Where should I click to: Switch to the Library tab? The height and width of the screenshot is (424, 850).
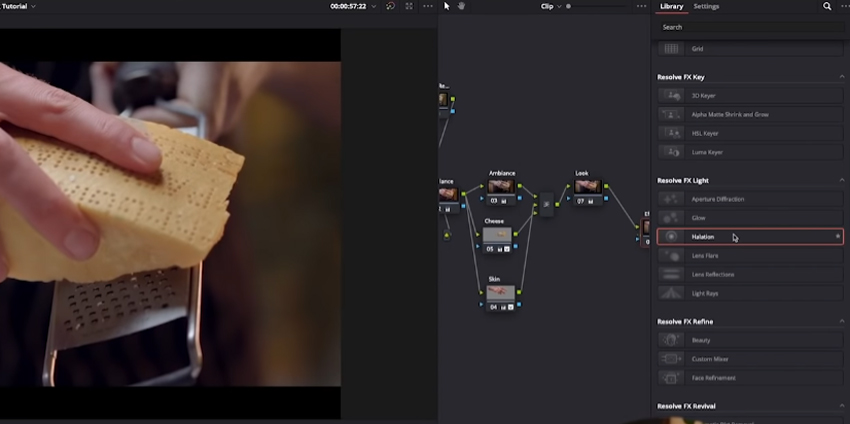point(672,6)
